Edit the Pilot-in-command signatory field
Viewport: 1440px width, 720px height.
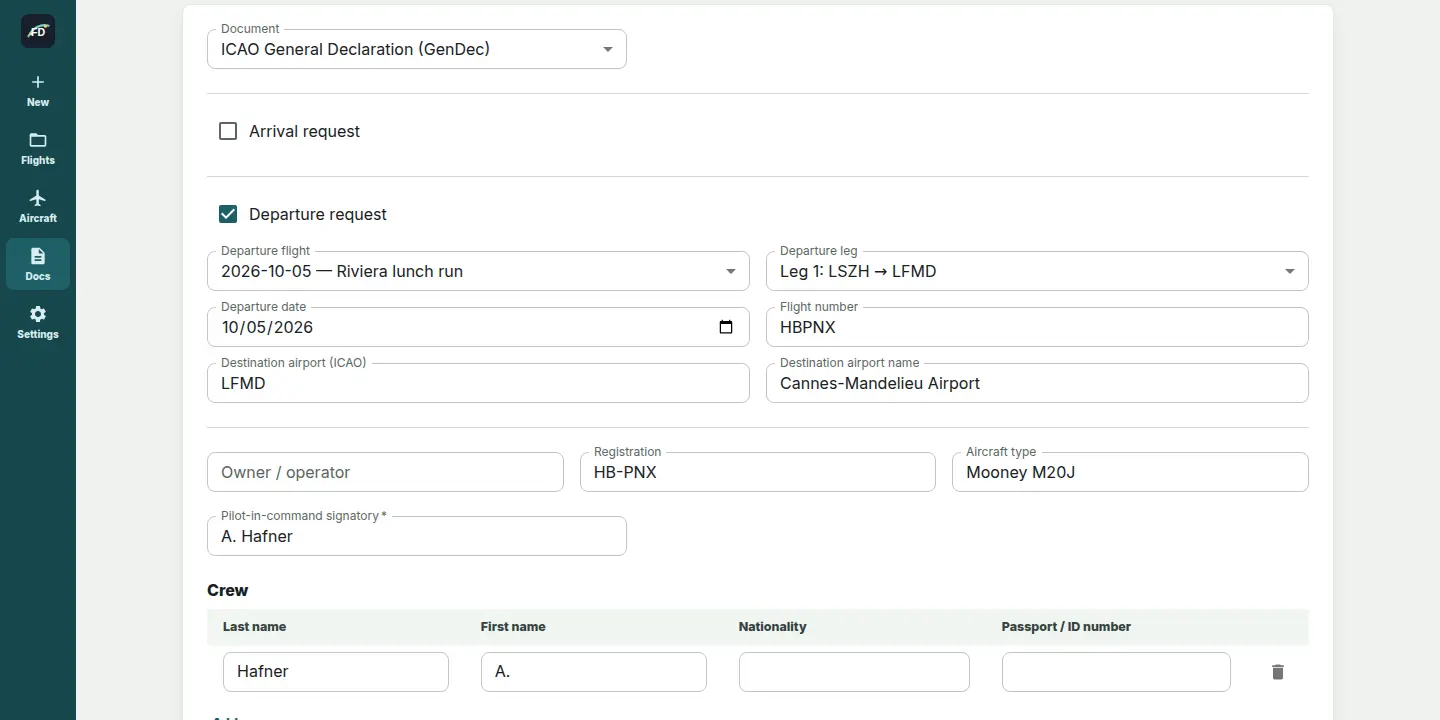417,536
